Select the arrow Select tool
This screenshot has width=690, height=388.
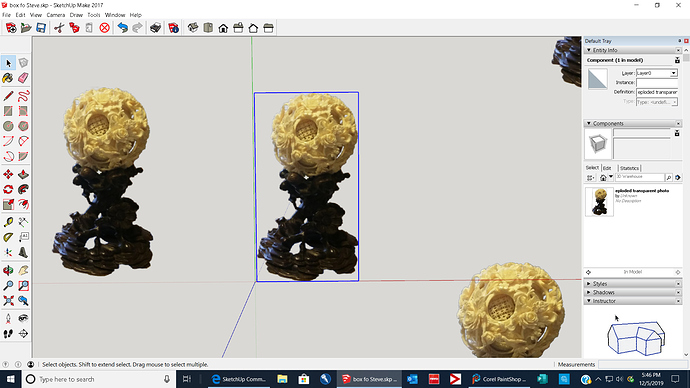pos(8,63)
